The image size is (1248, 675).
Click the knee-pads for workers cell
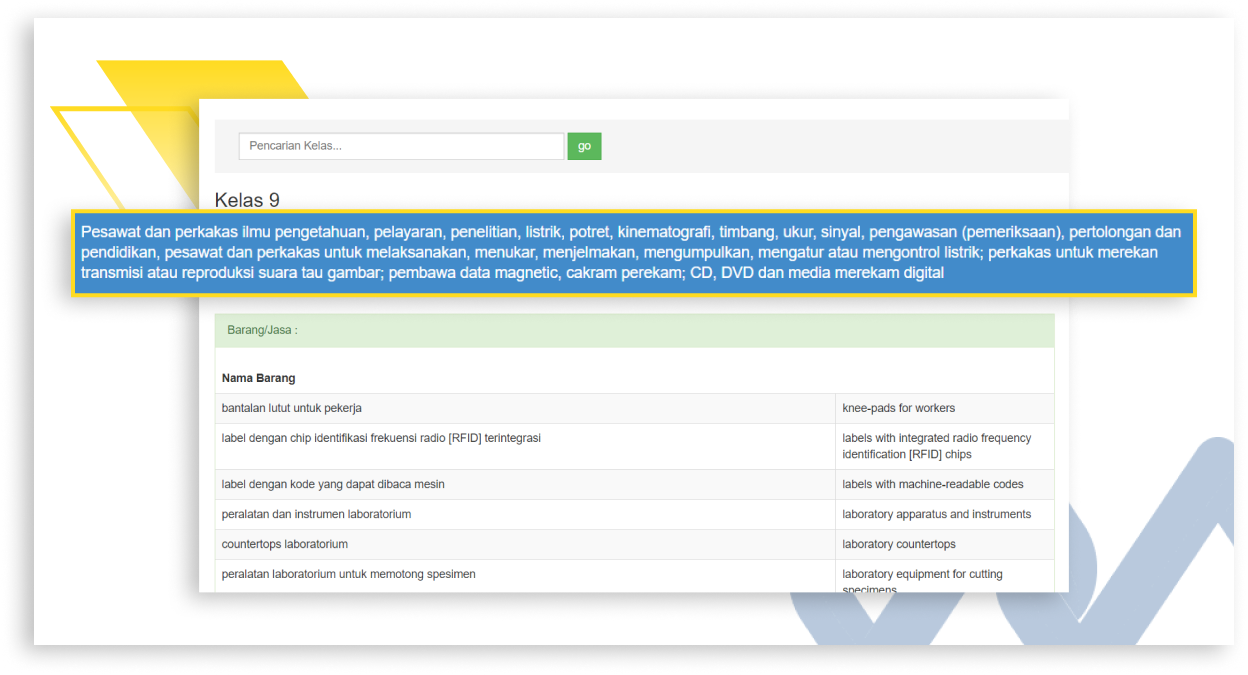click(x=898, y=408)
